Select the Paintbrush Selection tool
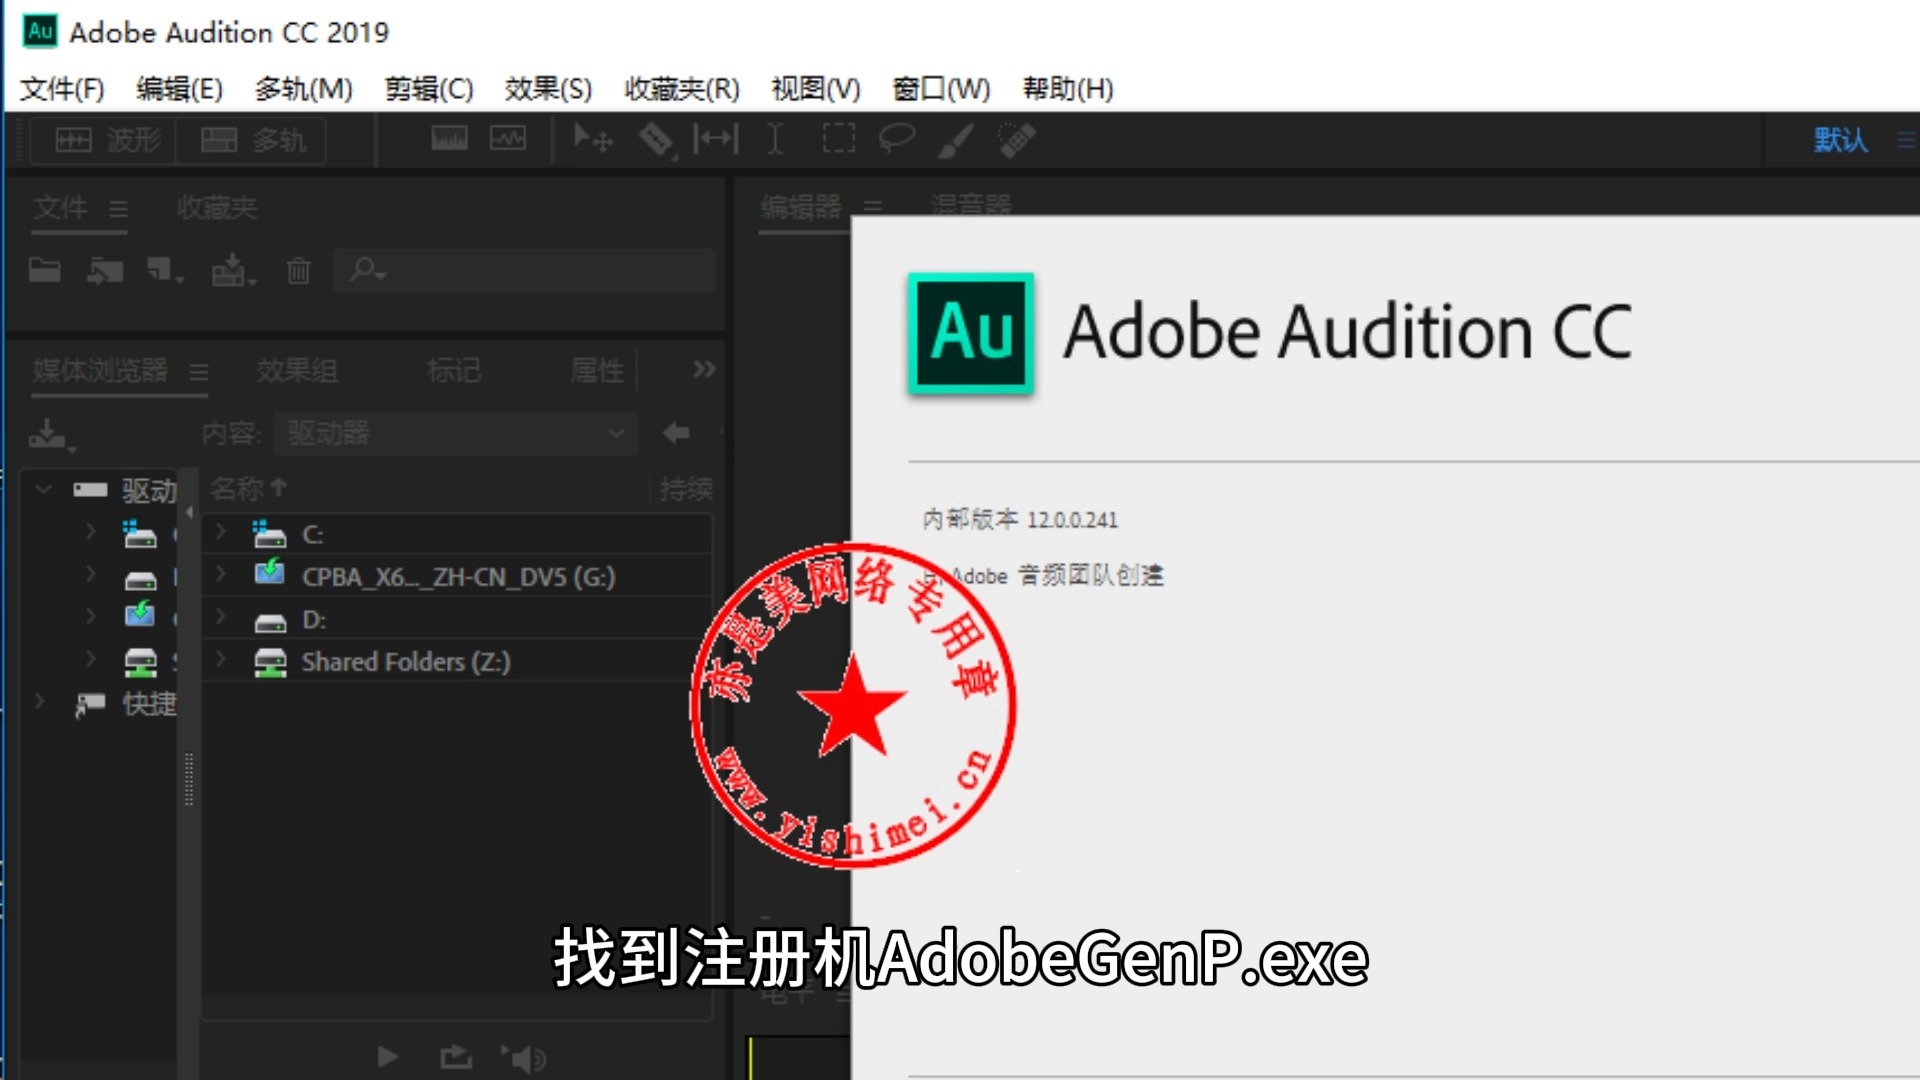 tap(956, 140)
